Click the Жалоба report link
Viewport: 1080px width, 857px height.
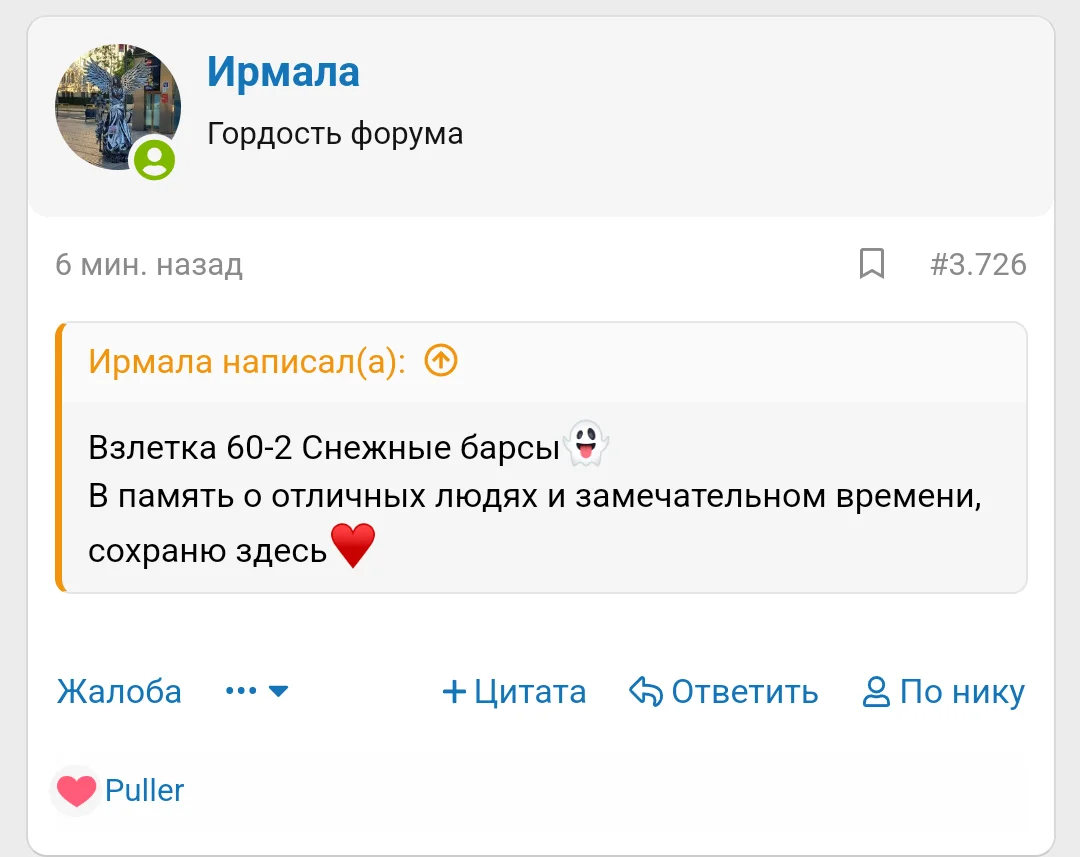tap(119, 690)
